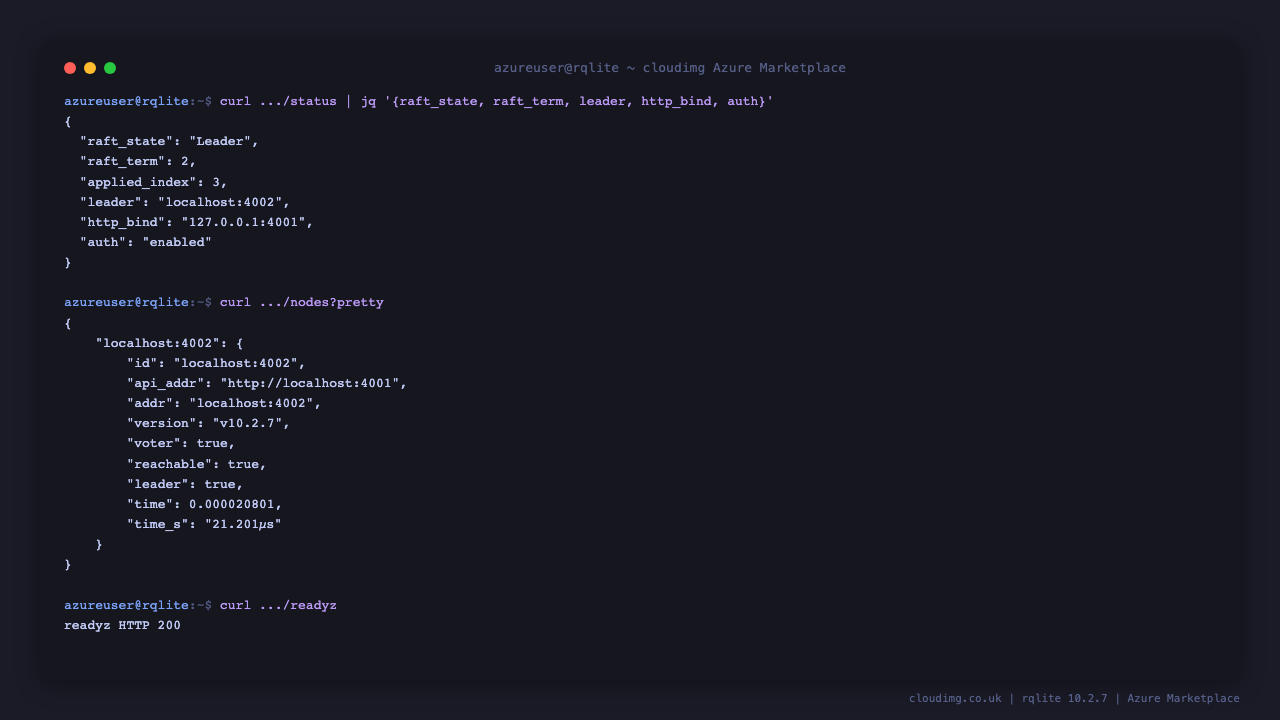The height and width of the screenshot is (720, 1280).
Task: Click the green maximize window dot
Action: pos(110,68)
